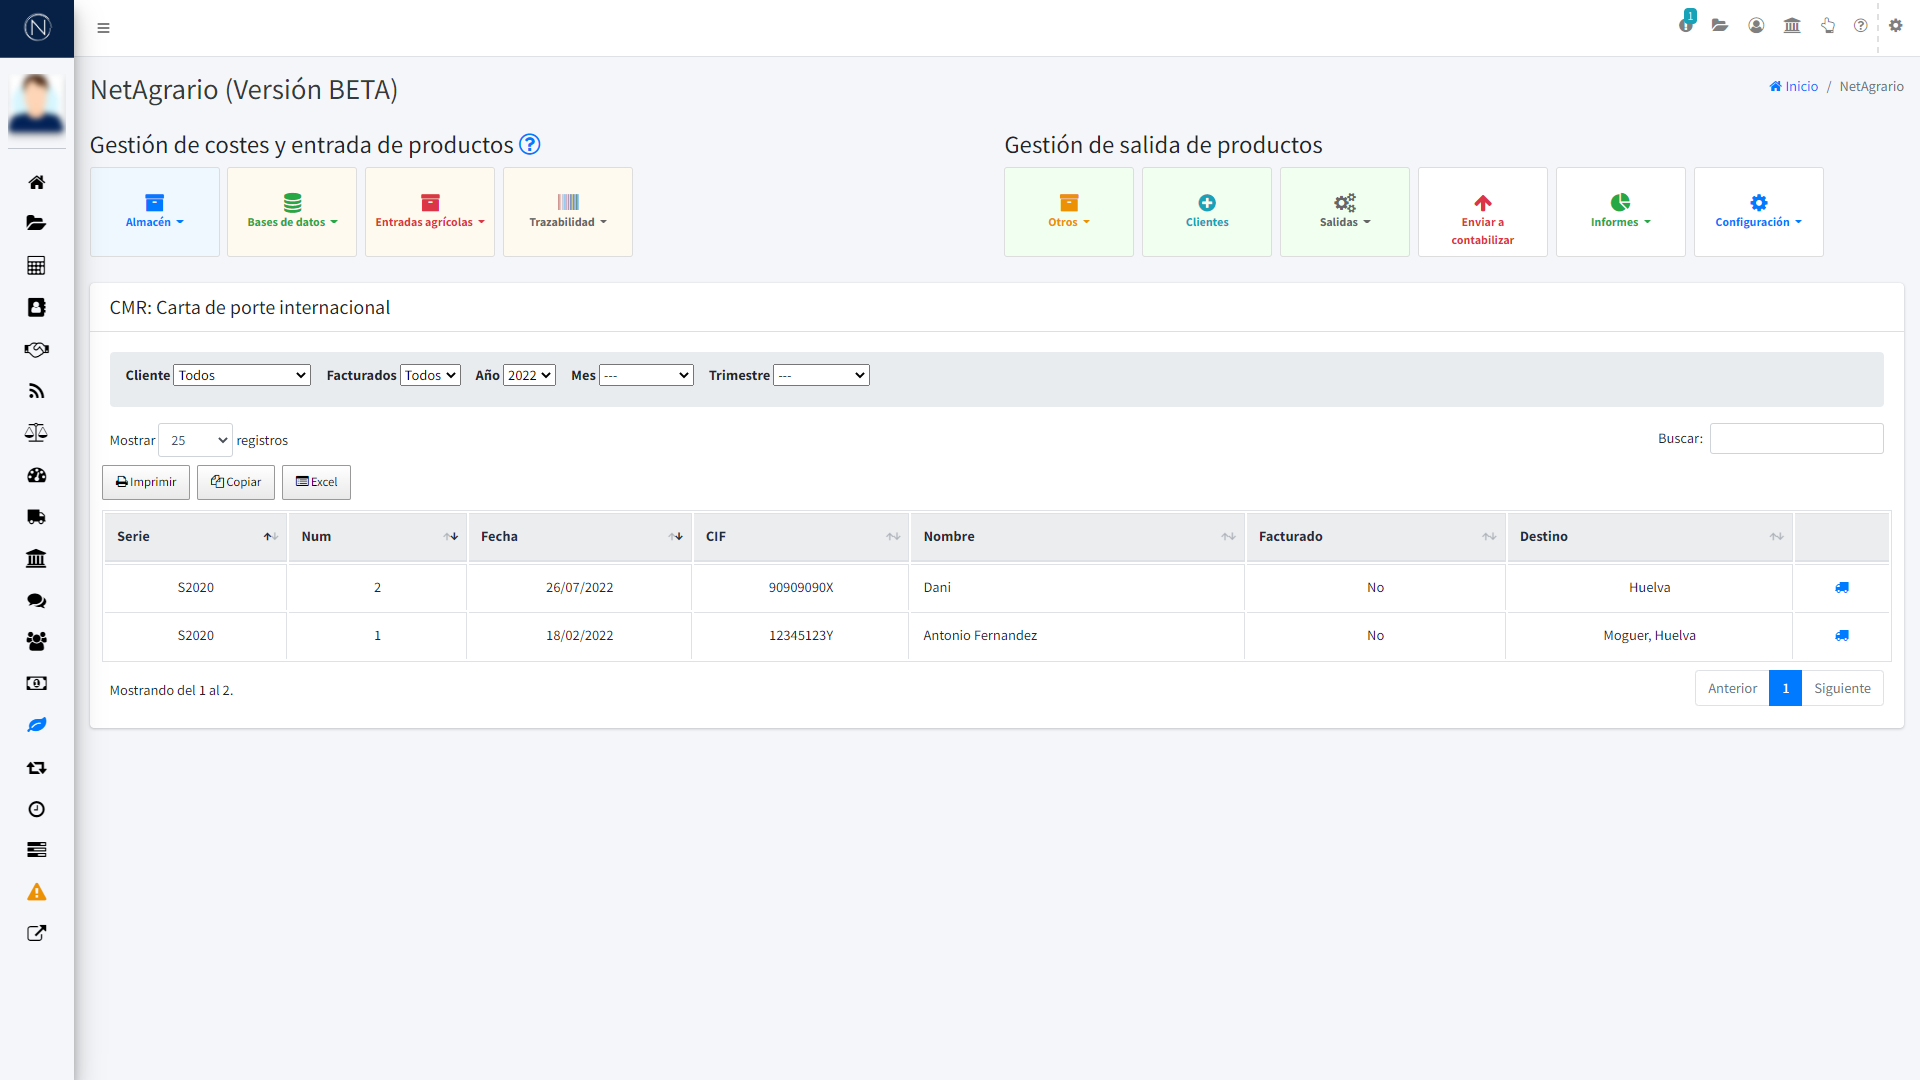Image resolution: width=1920 pixels, height=1080 pixels.
Task: Open the help question mark beside Gestión de costes
Action: 530,145
